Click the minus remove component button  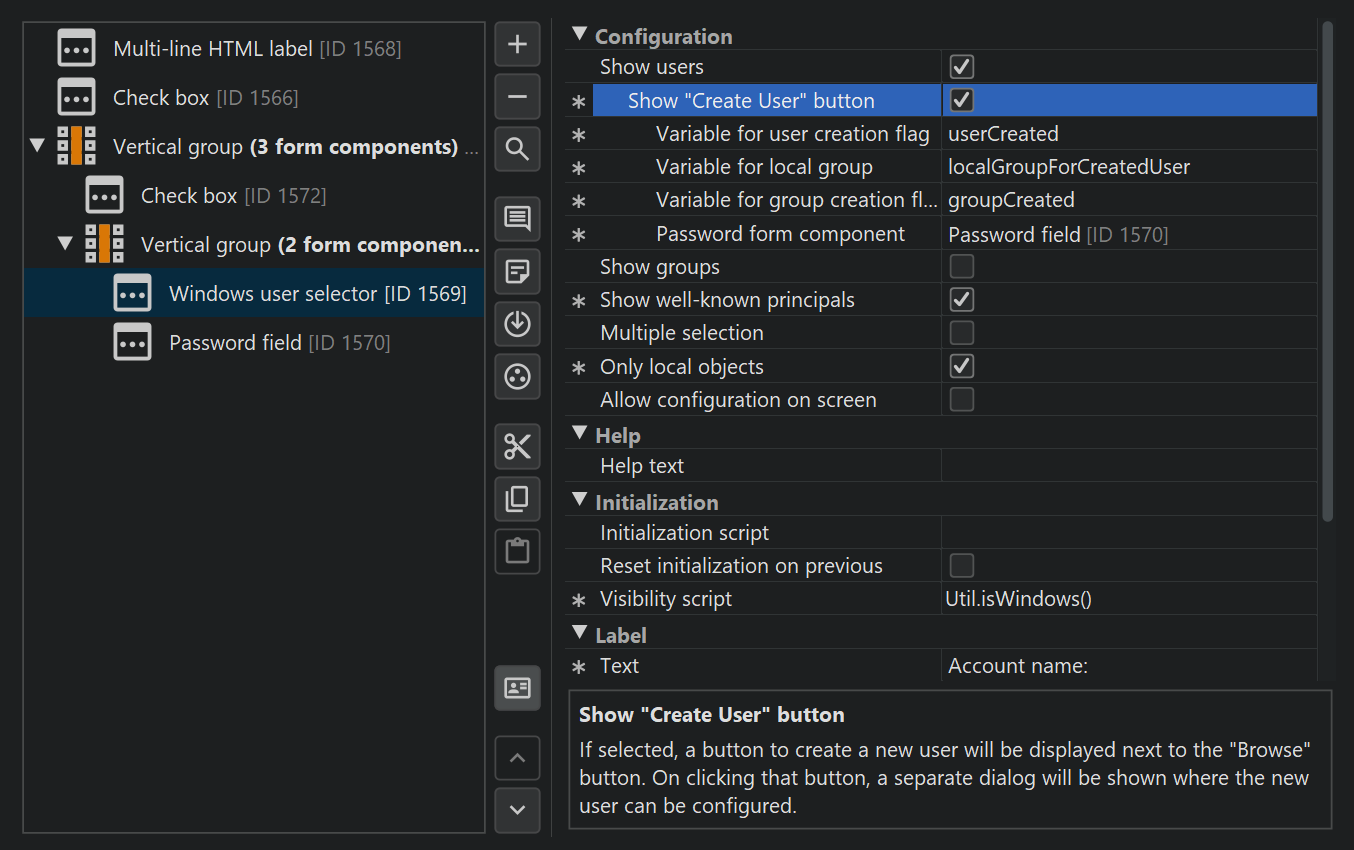(517, 97)
